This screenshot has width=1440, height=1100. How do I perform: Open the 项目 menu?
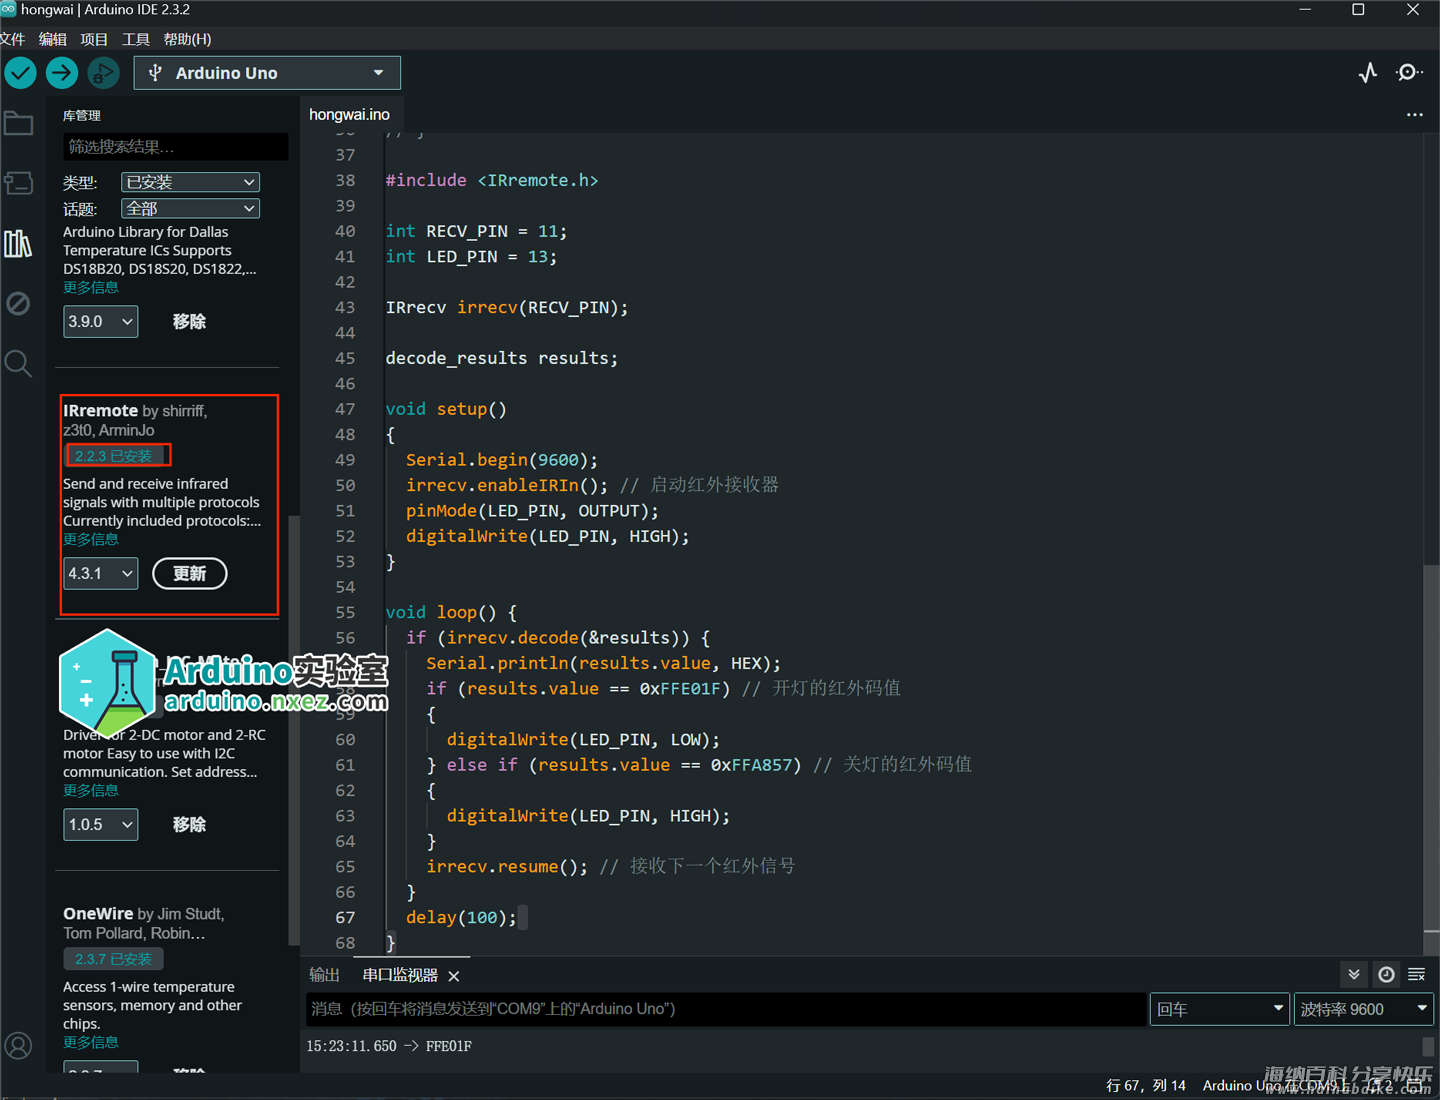click(94, 39)
